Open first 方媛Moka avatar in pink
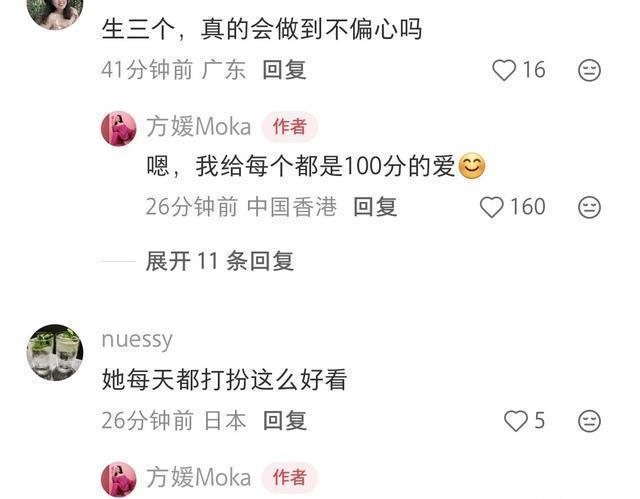Viewport: 640px width, 499px height. click(118, 129)
